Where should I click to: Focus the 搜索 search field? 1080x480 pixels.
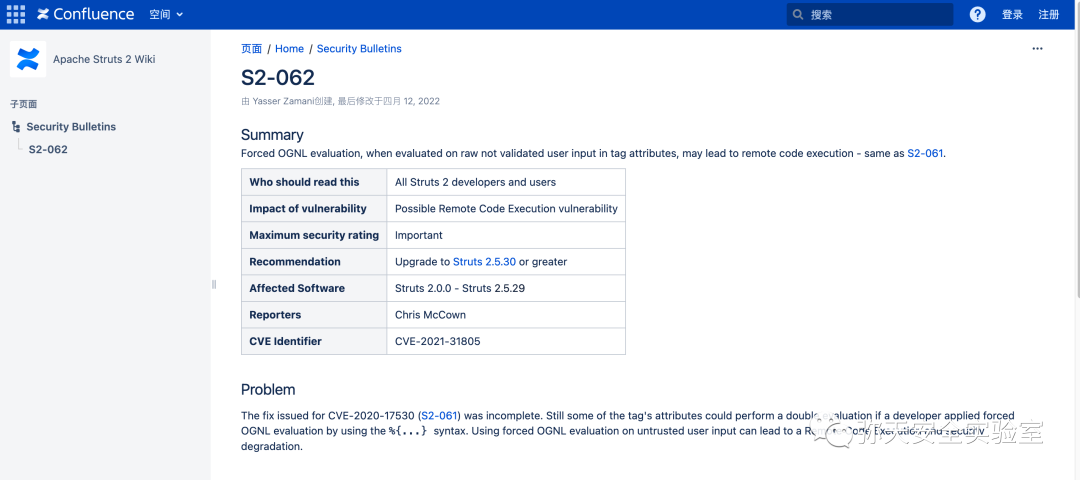coord(870,14)
